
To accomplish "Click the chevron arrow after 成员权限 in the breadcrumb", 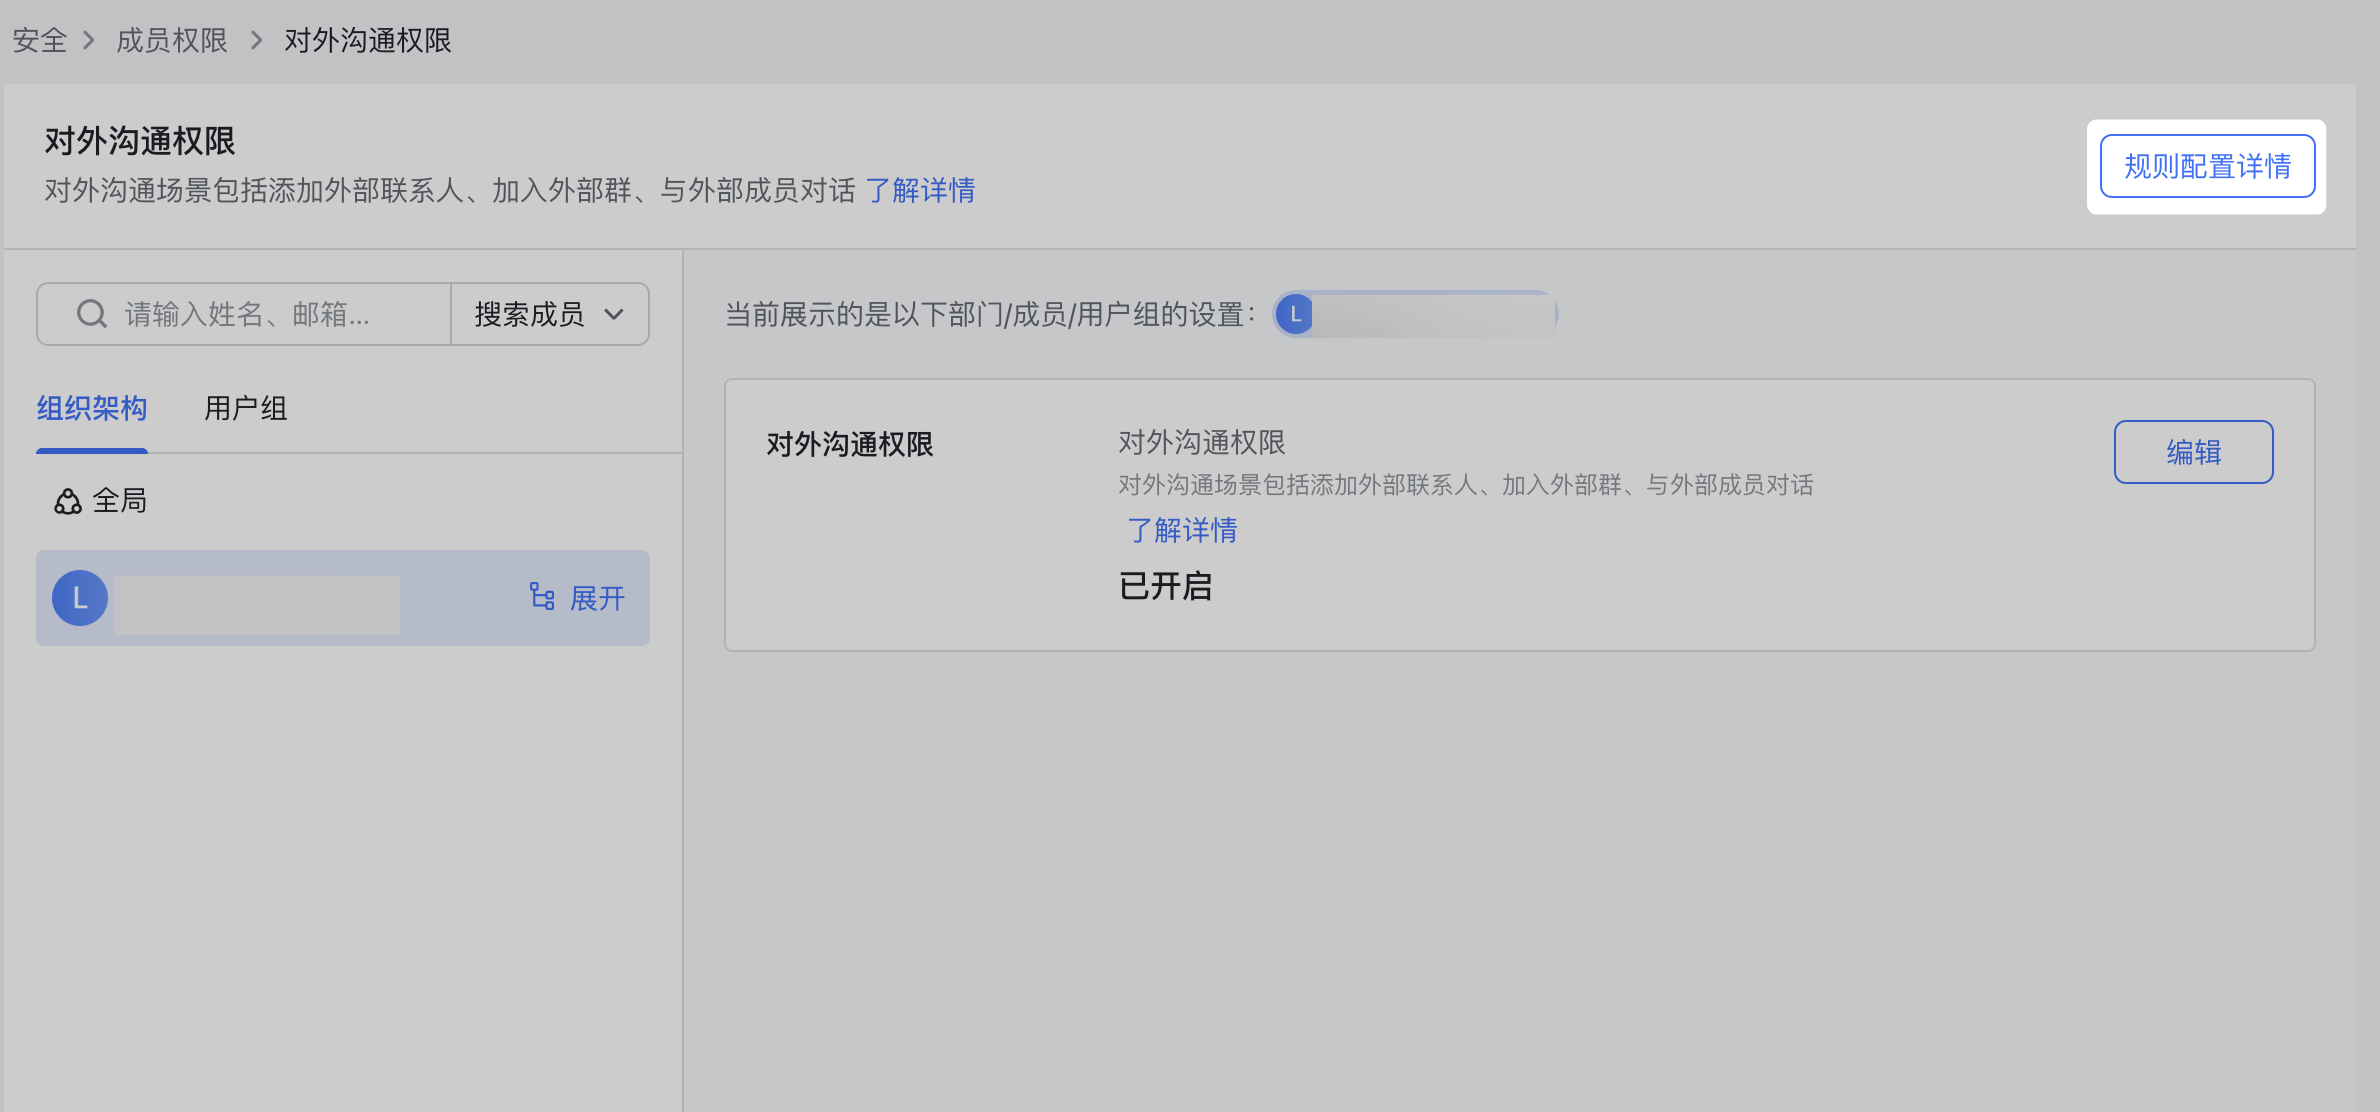I will tap(256, 40).
